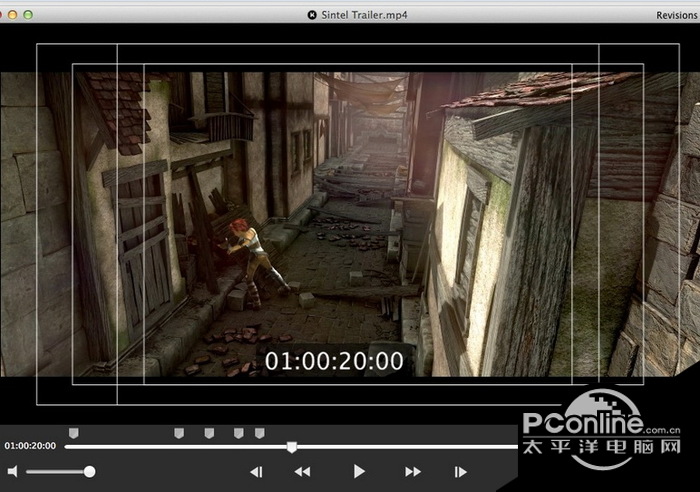Click the rewind double-arrow button
Image resolution: width=700 pixels, height=492 pixels.
click(x=302, y=472)
